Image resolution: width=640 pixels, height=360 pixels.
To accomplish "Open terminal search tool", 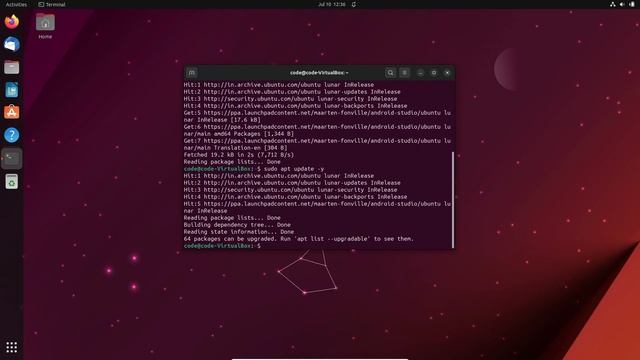I will (x=390, y=73).
